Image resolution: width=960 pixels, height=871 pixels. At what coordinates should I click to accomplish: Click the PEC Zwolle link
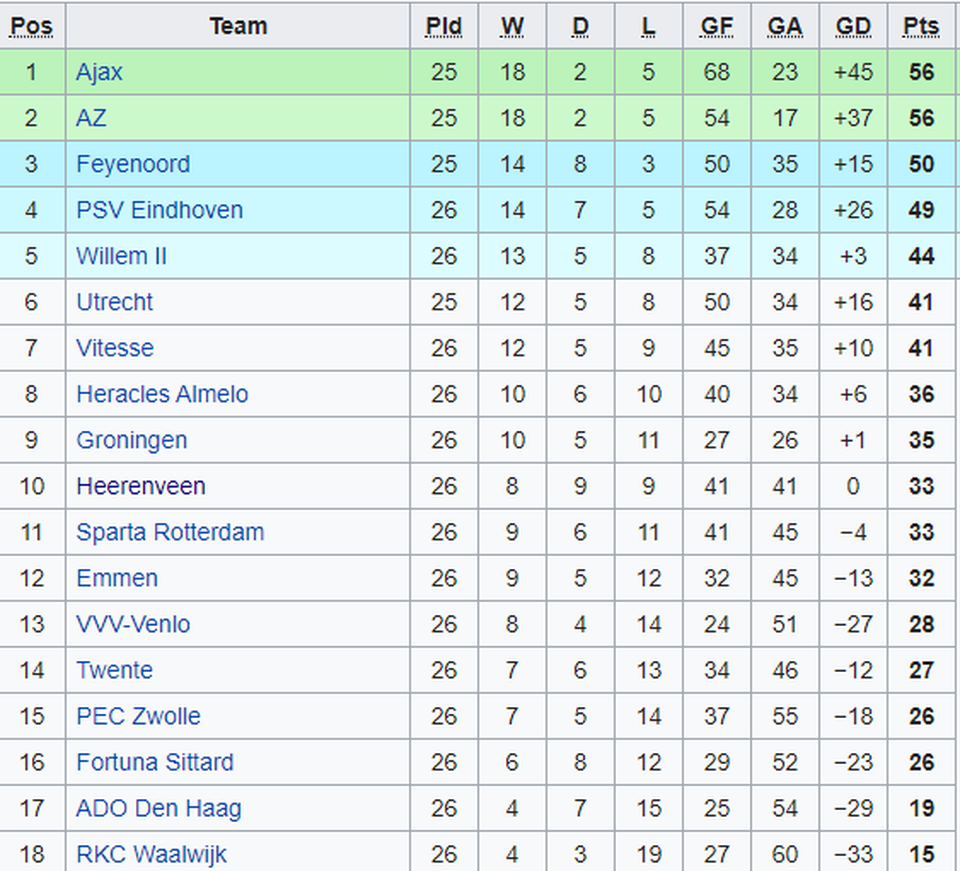coord(138,716)
